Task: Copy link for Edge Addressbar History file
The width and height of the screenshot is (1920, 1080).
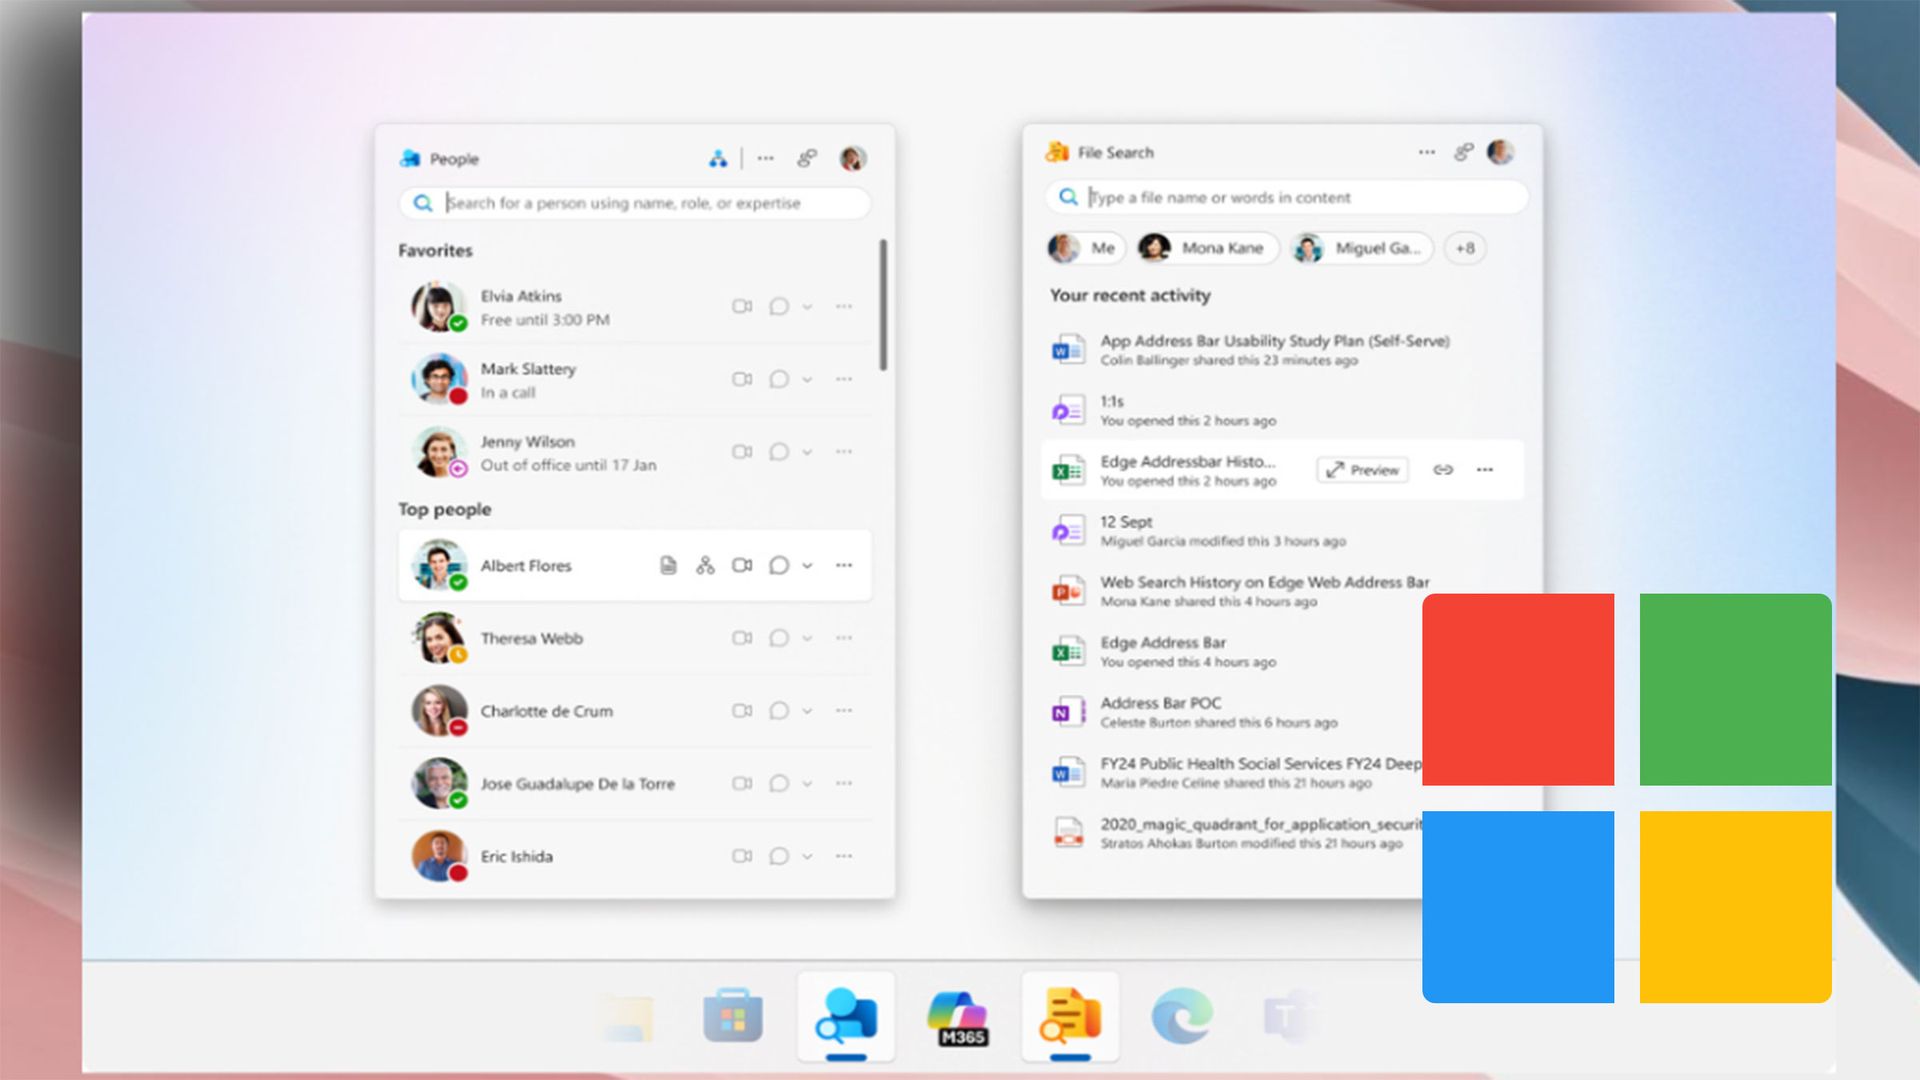Action: [x=1444, y=469]
